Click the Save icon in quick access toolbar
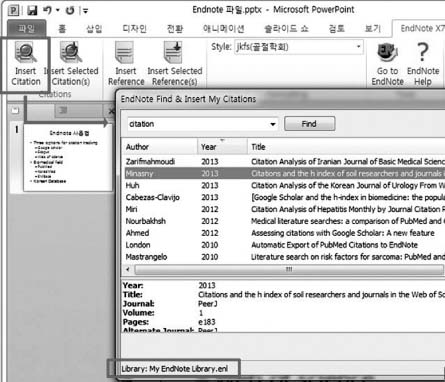This screenshot has height=382, width=445. pyautogui.click(x=32, y=10)
